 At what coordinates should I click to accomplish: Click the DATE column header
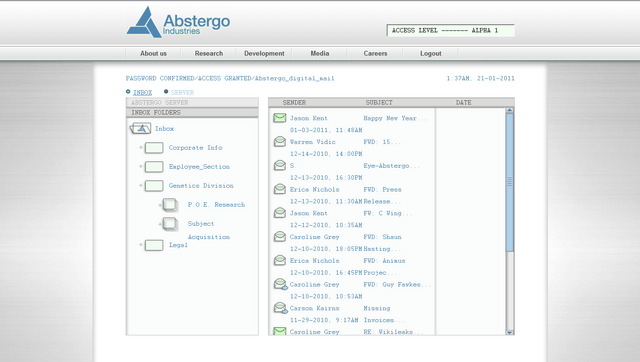(464, 103)
